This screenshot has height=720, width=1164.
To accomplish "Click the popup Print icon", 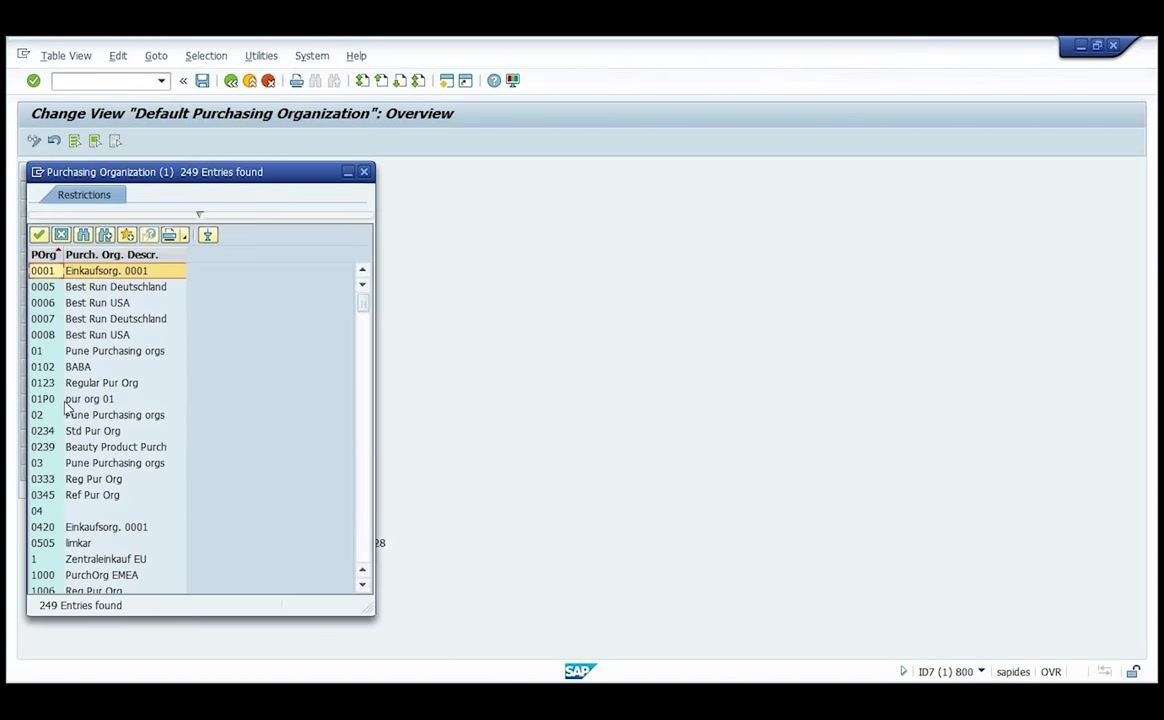I will (169, 235).
